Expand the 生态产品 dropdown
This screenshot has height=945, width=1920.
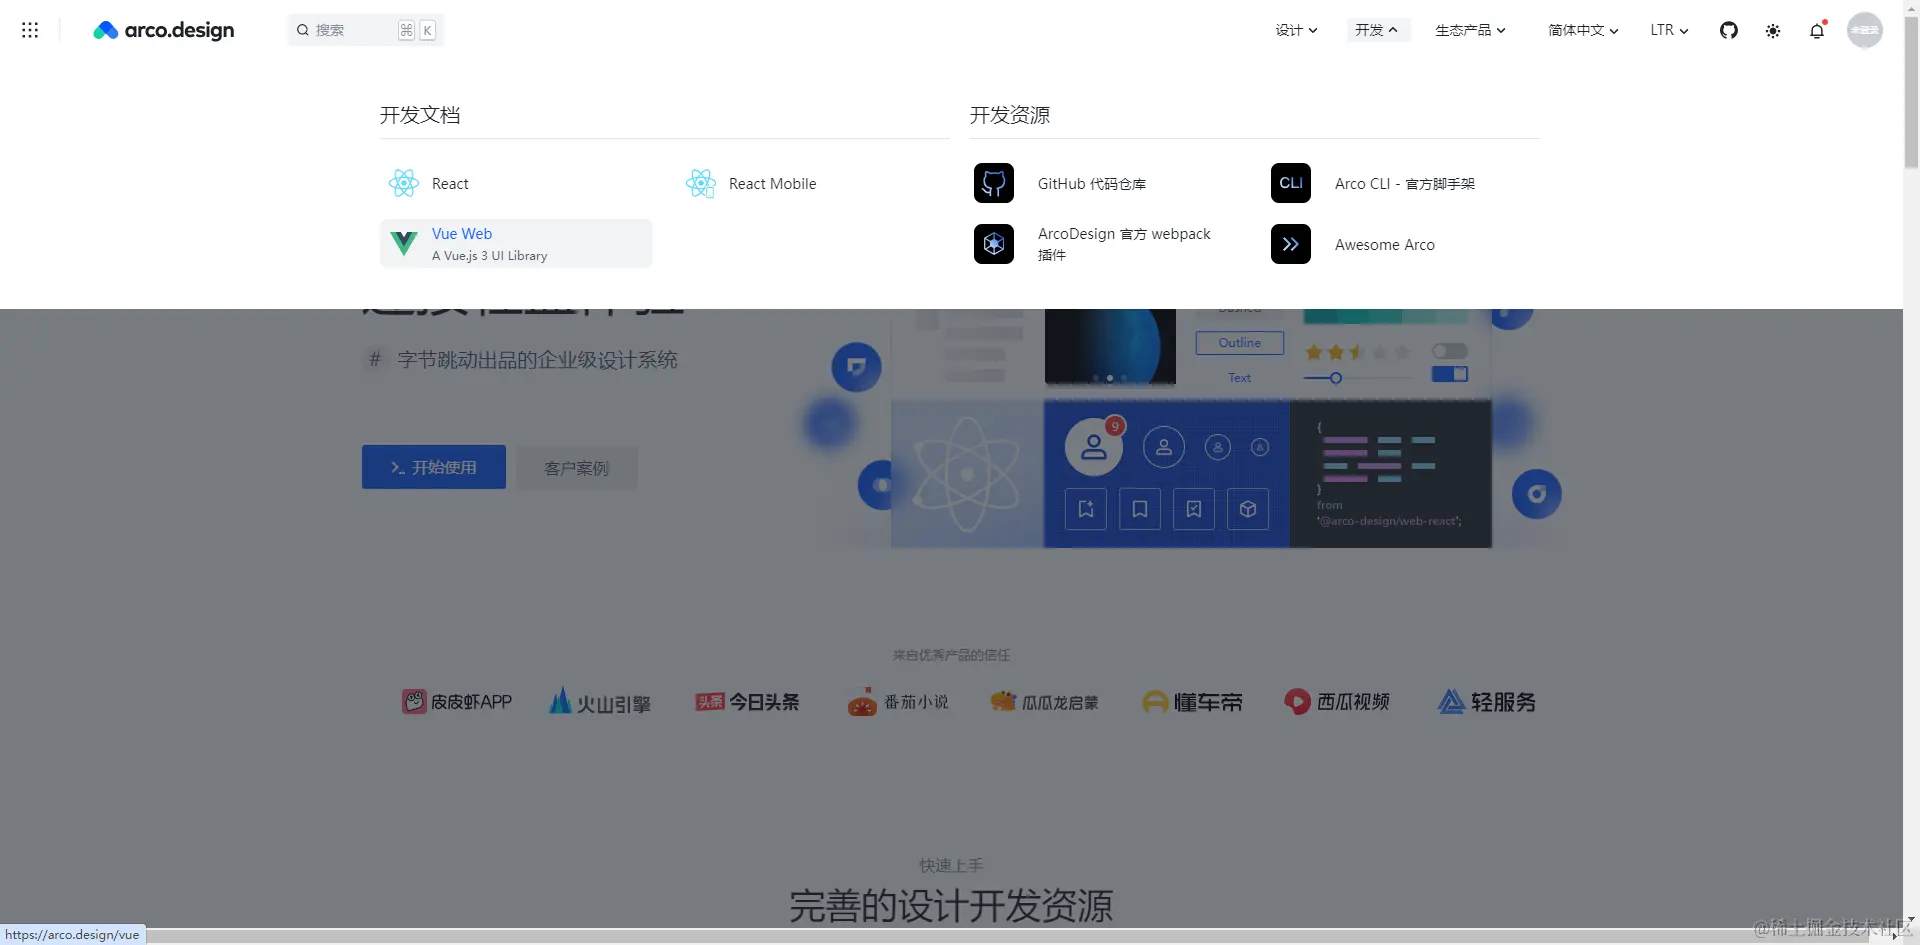pos(1470,30)
